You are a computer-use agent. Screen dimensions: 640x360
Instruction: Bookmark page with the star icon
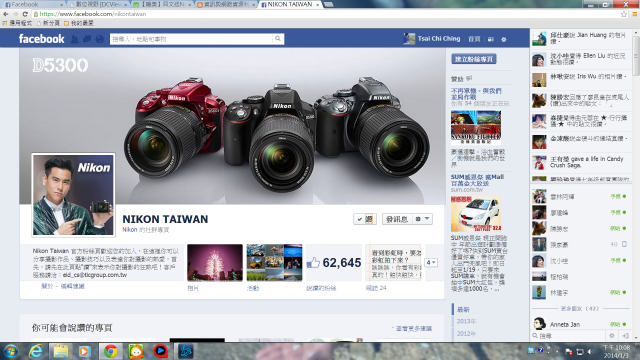pos(624,14)
